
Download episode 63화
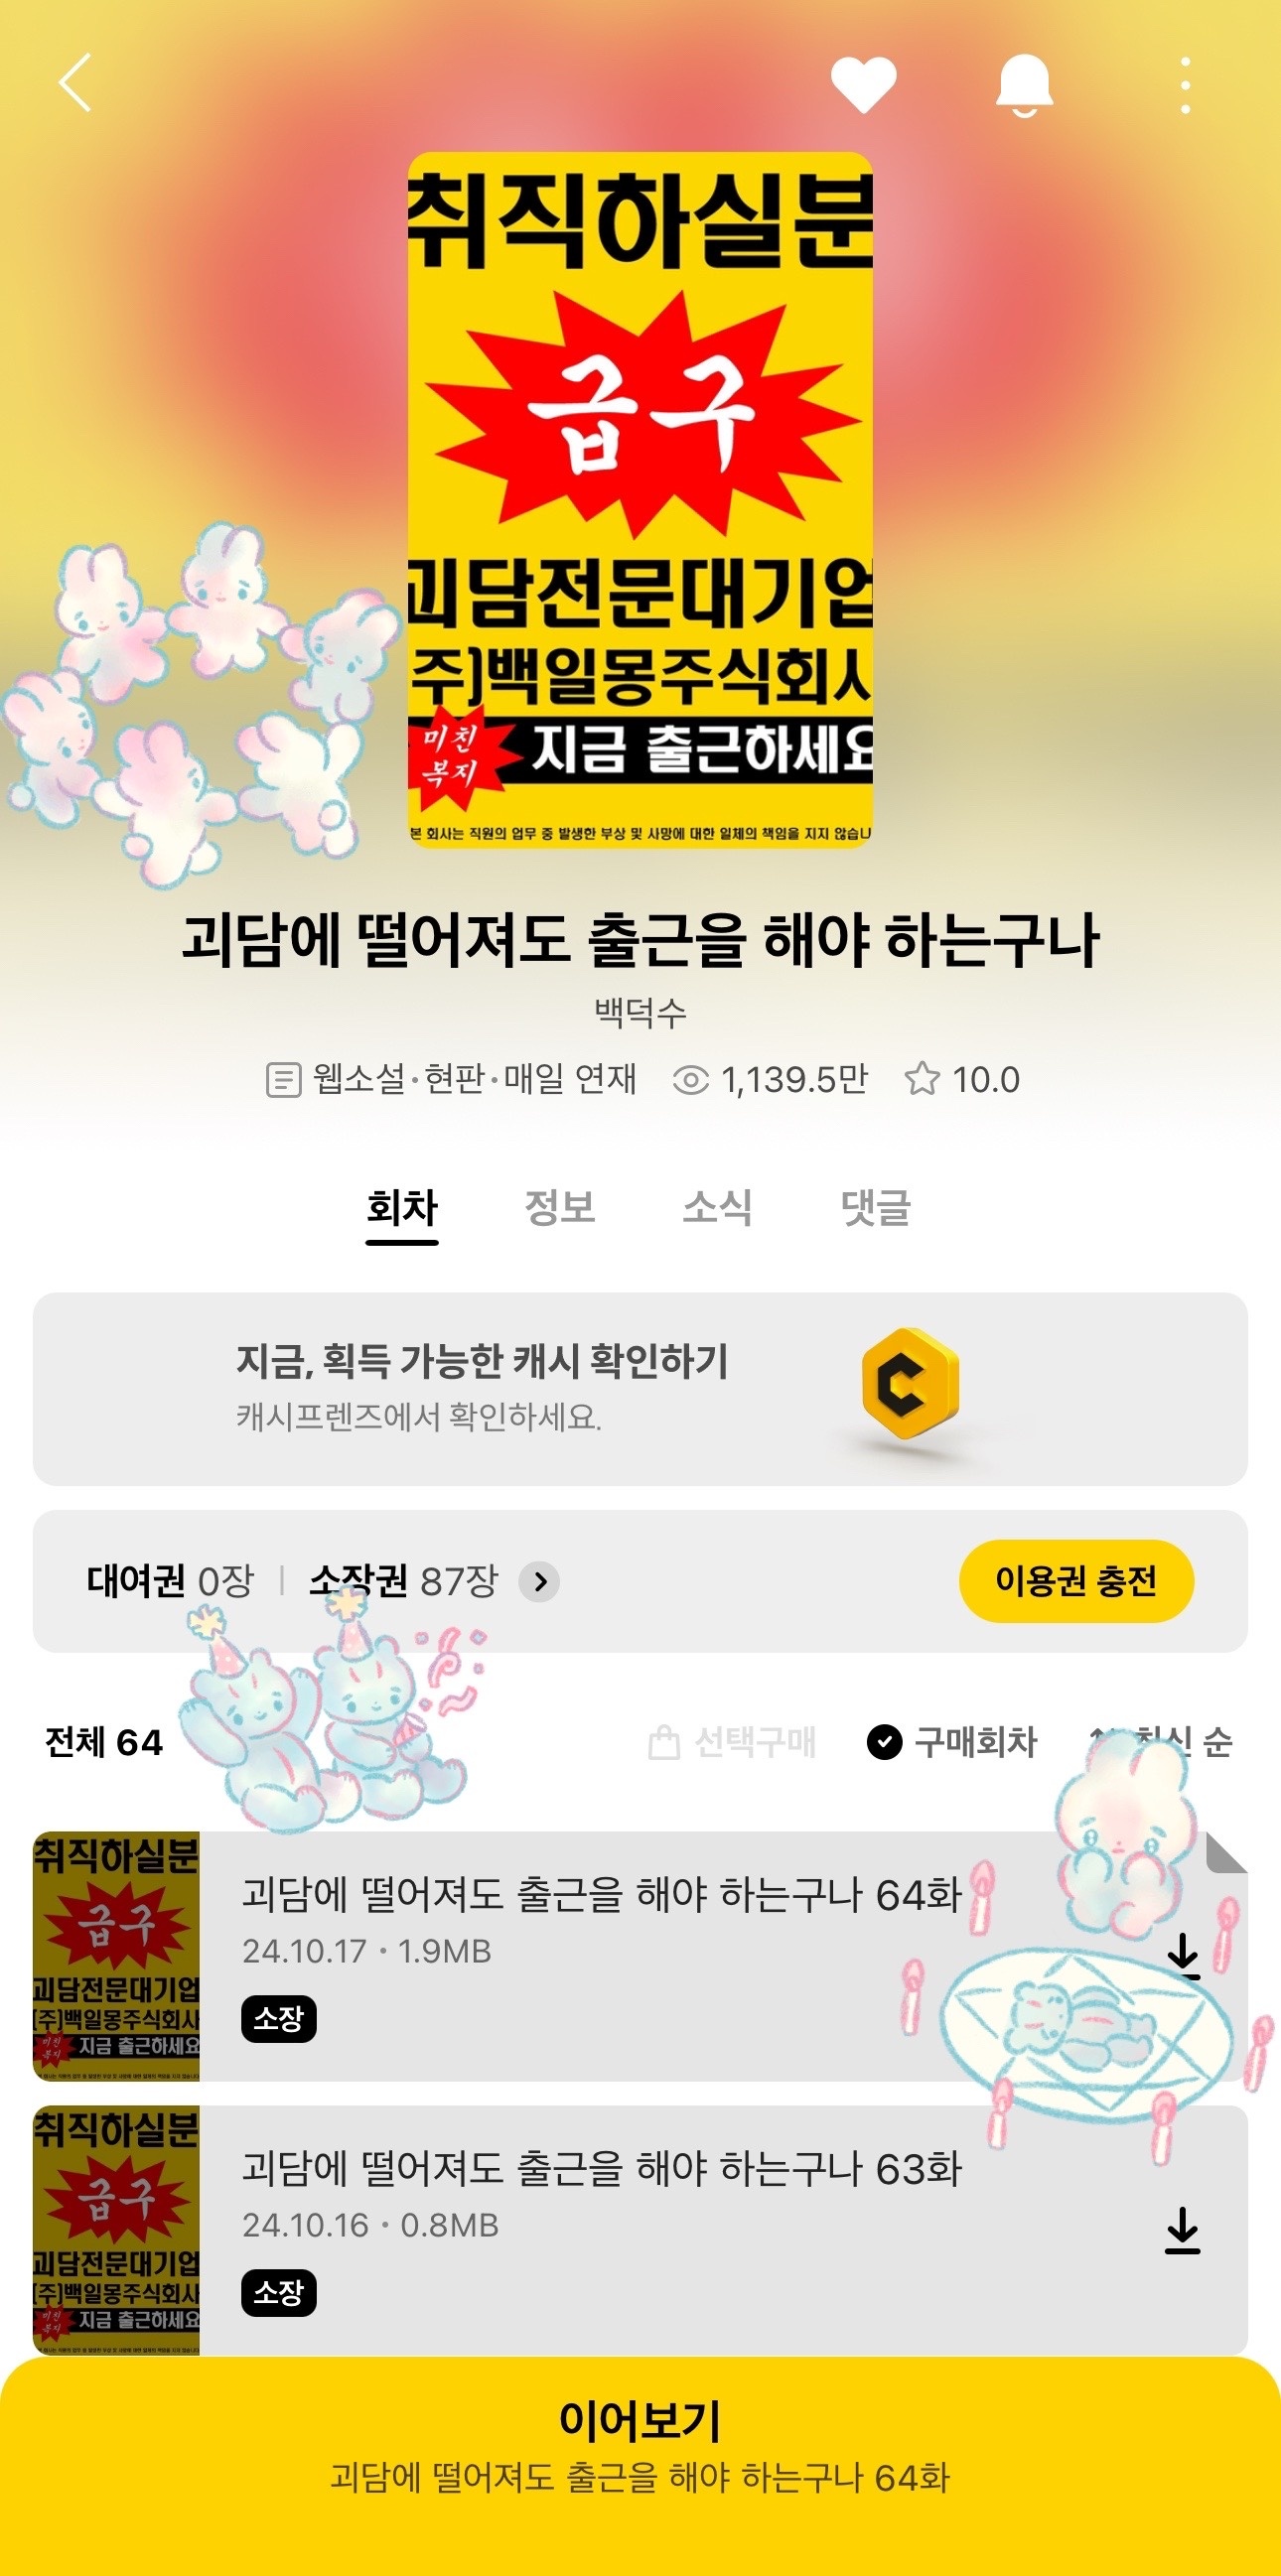click(1183, 2230)
